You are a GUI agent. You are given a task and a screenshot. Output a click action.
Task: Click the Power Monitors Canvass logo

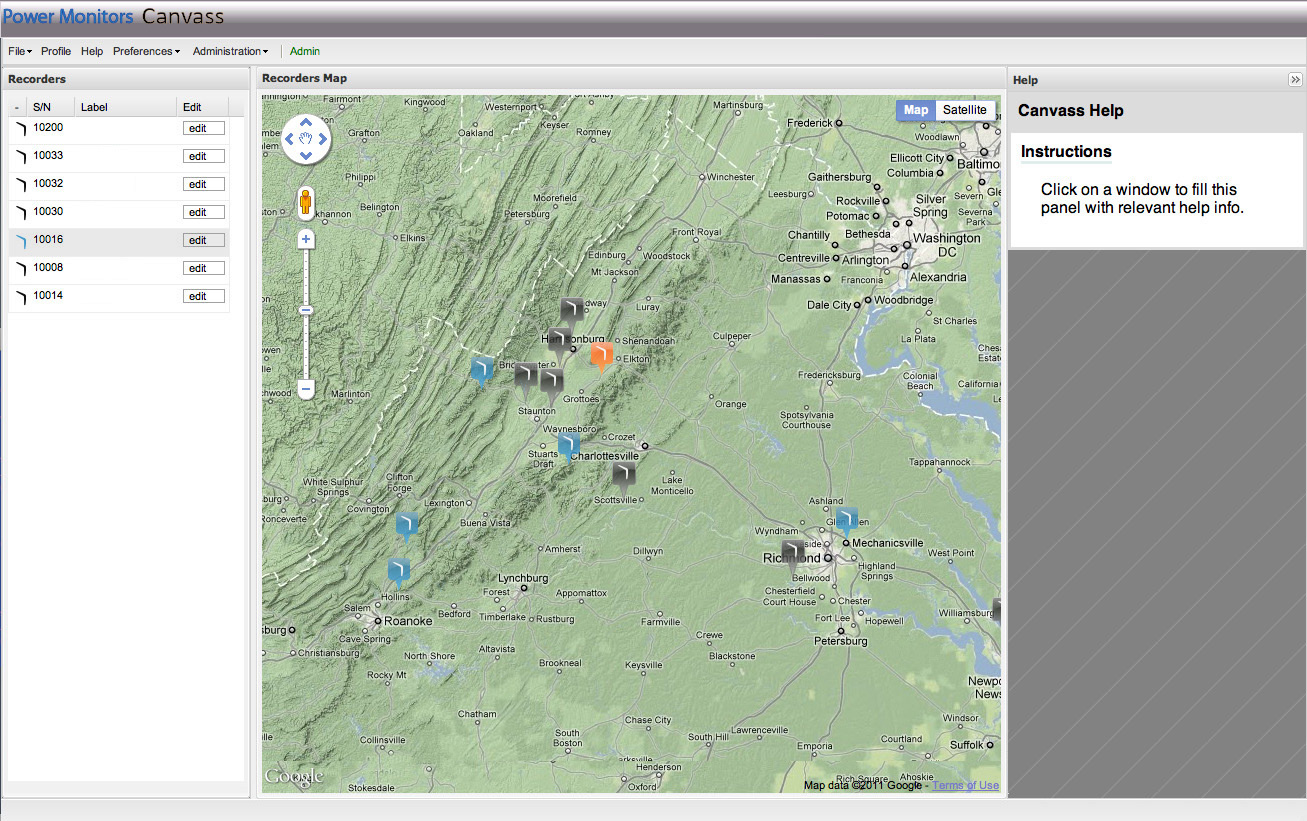[116, 16]
